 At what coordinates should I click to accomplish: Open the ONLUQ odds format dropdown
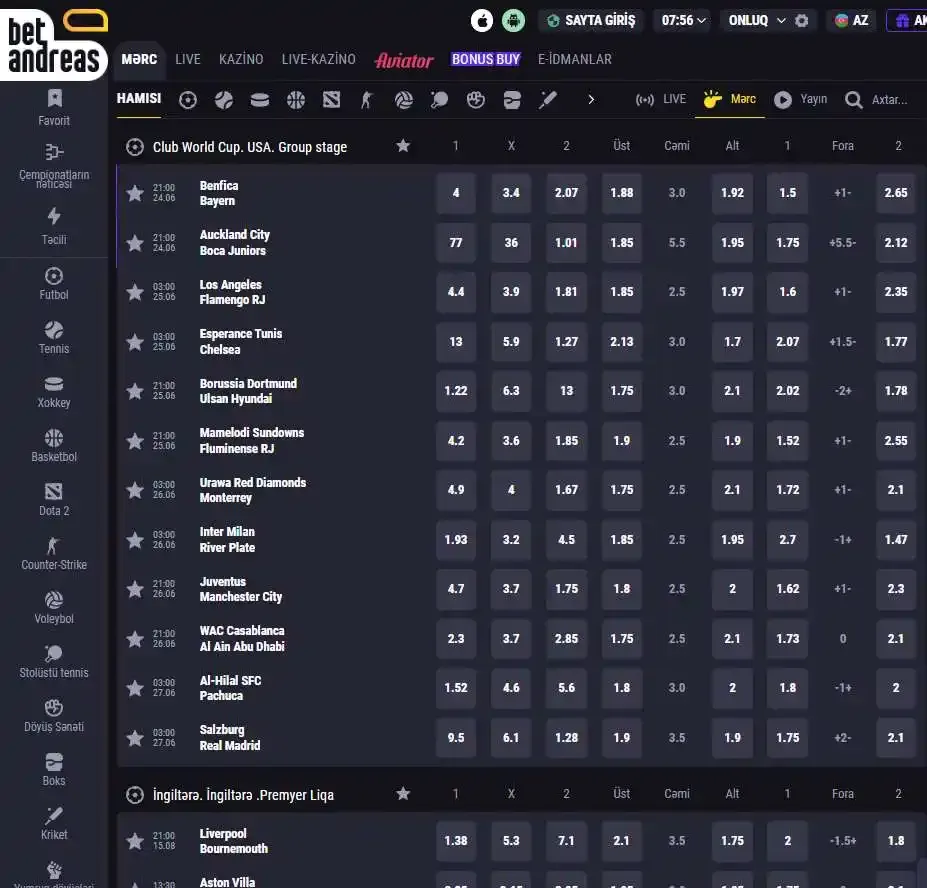coord(757,21)
